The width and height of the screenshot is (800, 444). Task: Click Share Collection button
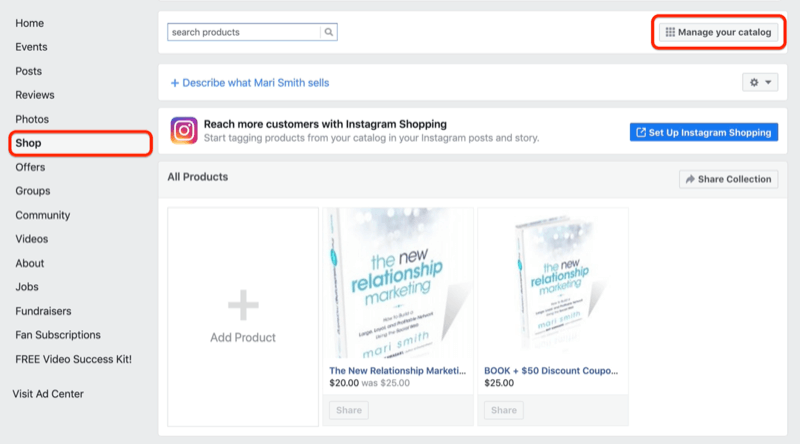[x=728, y=179]
